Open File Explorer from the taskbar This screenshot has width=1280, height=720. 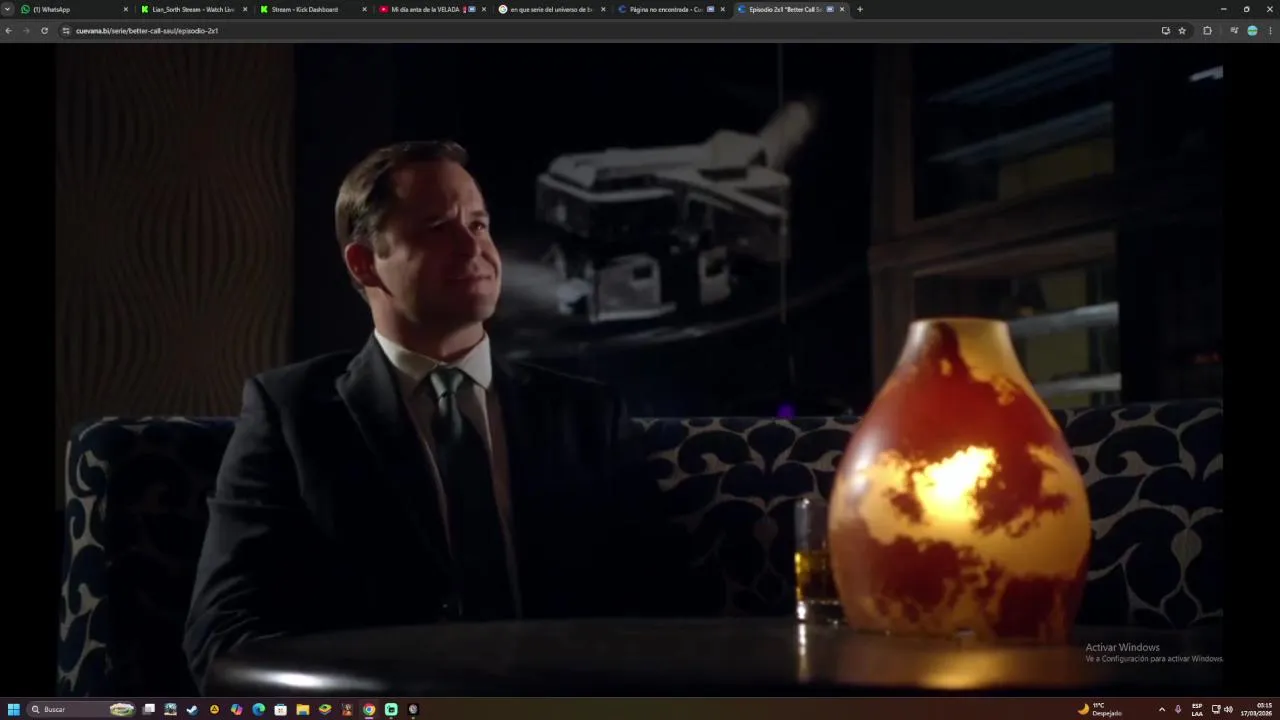303,709
